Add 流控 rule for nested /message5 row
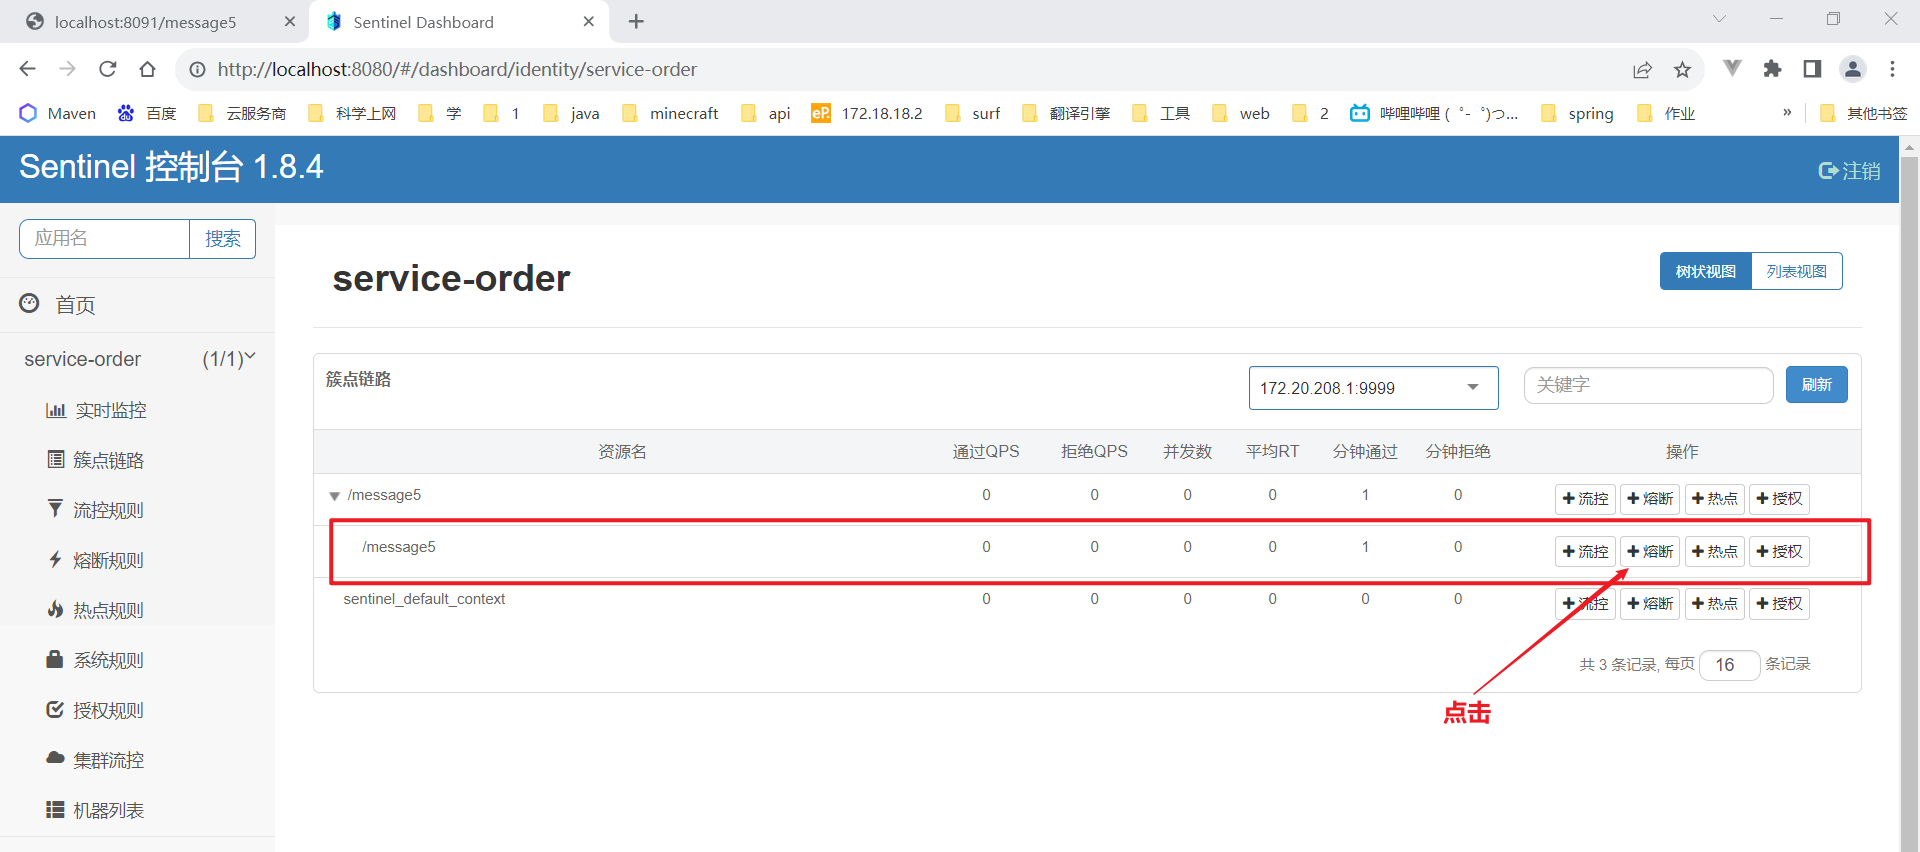 [x=1585, y=551]
